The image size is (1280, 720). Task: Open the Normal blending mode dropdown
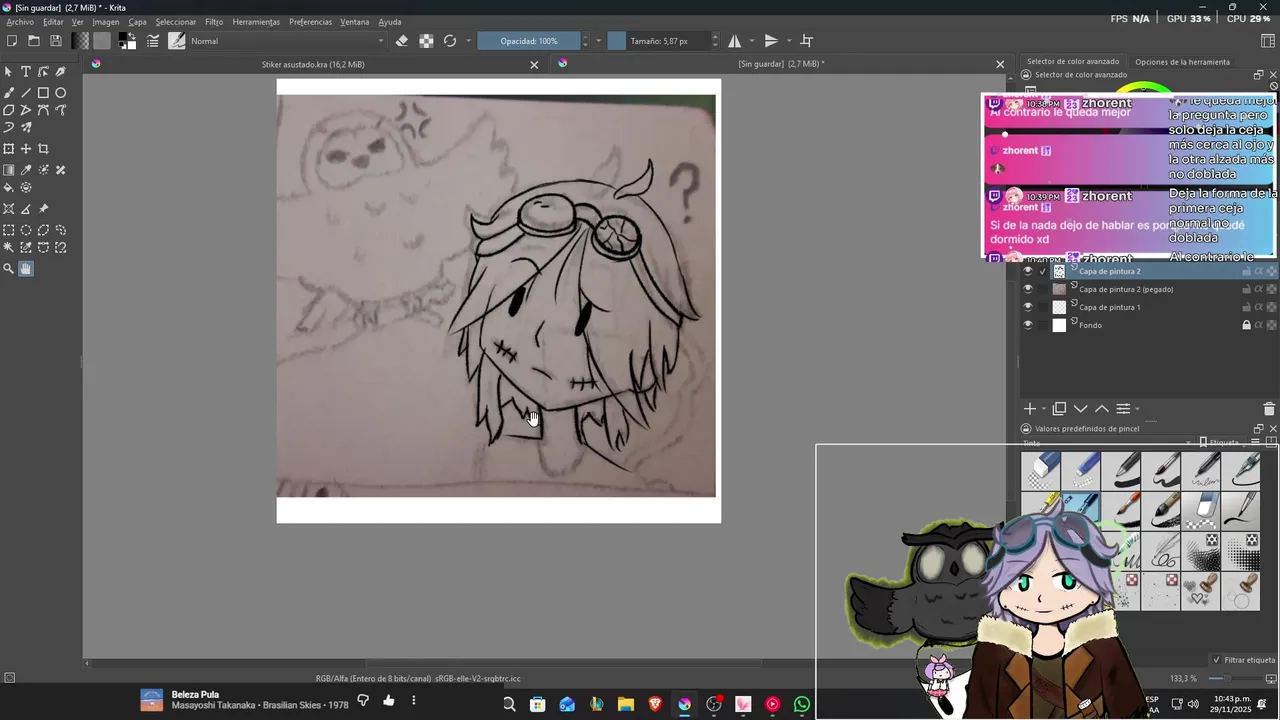[x=287, y=41]
